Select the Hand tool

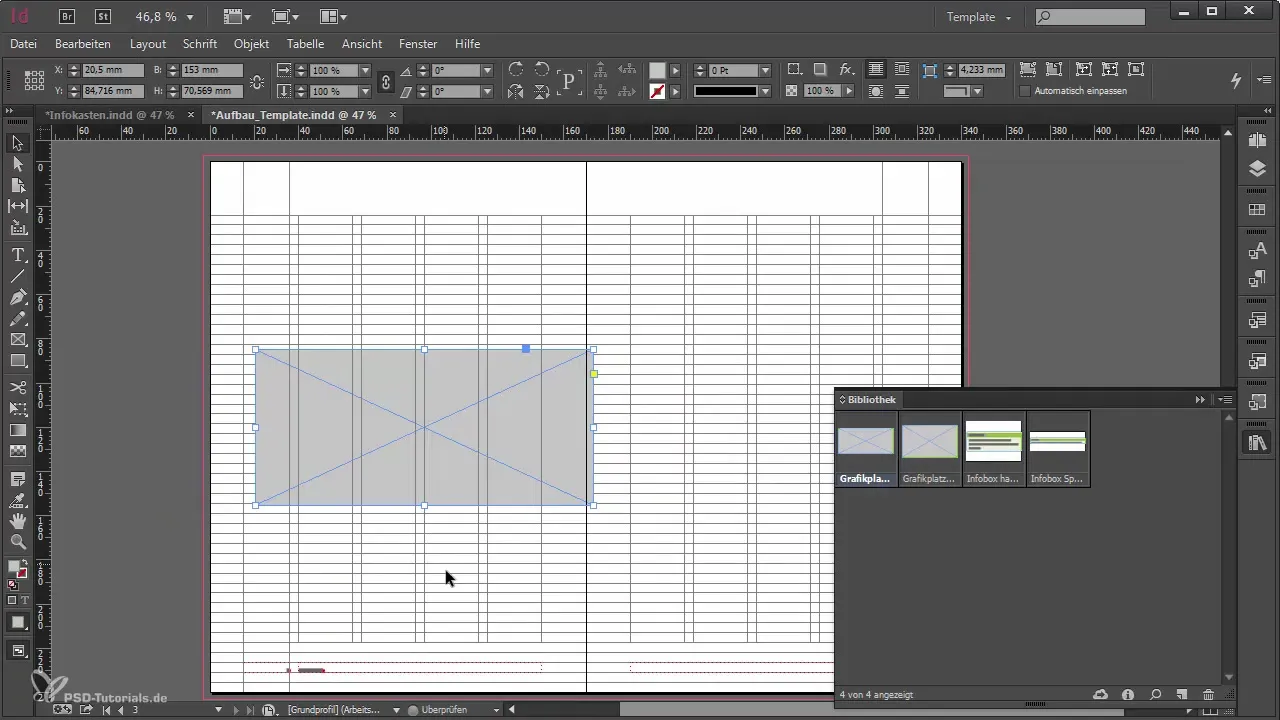click(17, 521)
